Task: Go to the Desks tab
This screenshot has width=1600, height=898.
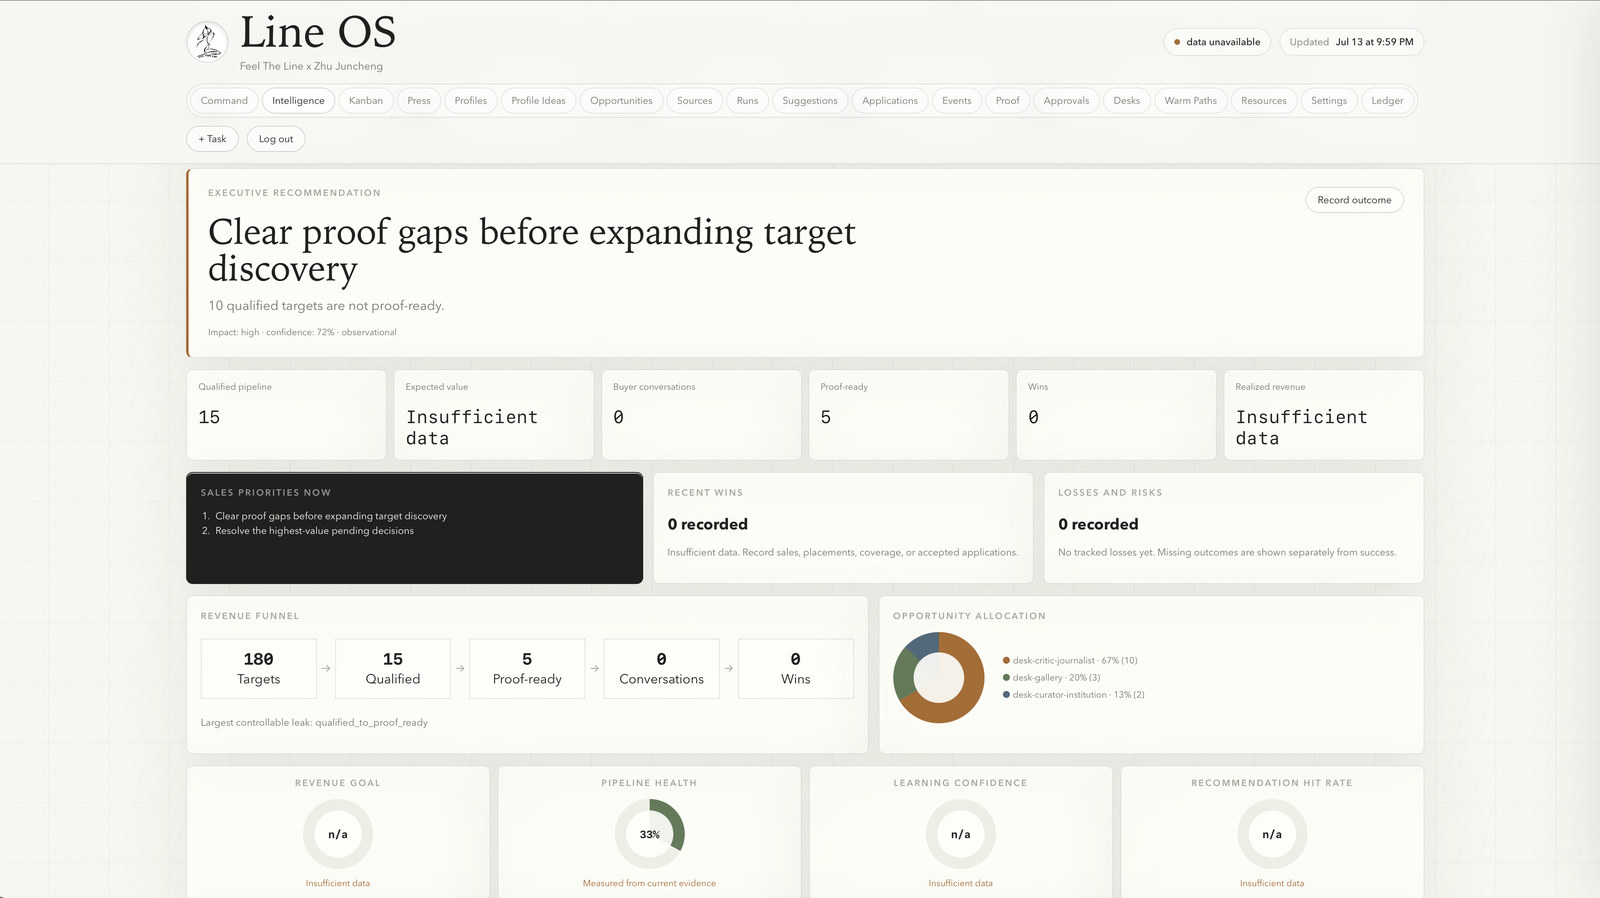Action: (1127, 101)
